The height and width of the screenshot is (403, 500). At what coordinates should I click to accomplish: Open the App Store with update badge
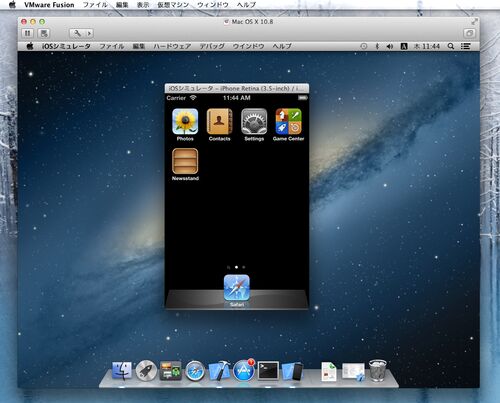(244, 371)
